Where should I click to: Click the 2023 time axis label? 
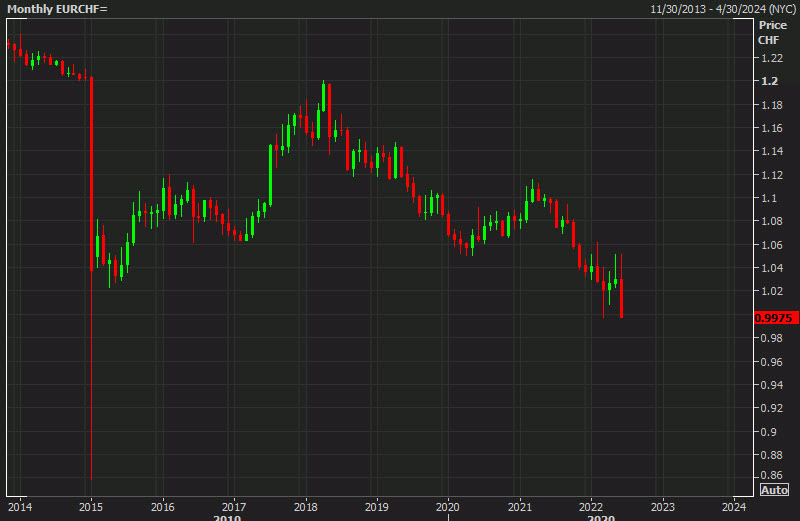(662, 507)
